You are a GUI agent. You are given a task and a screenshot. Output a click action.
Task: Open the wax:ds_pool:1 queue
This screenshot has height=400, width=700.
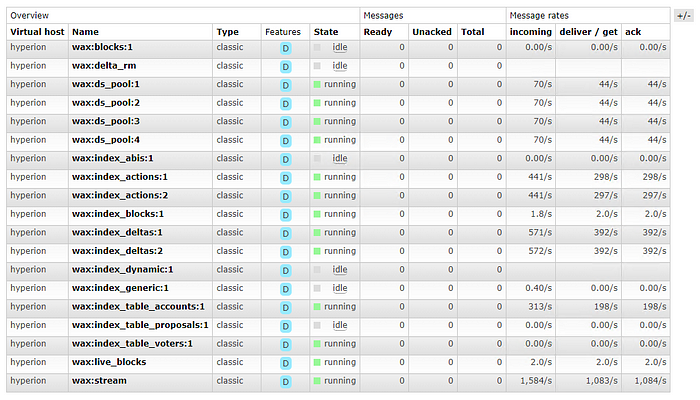click(x=106, y=84)
